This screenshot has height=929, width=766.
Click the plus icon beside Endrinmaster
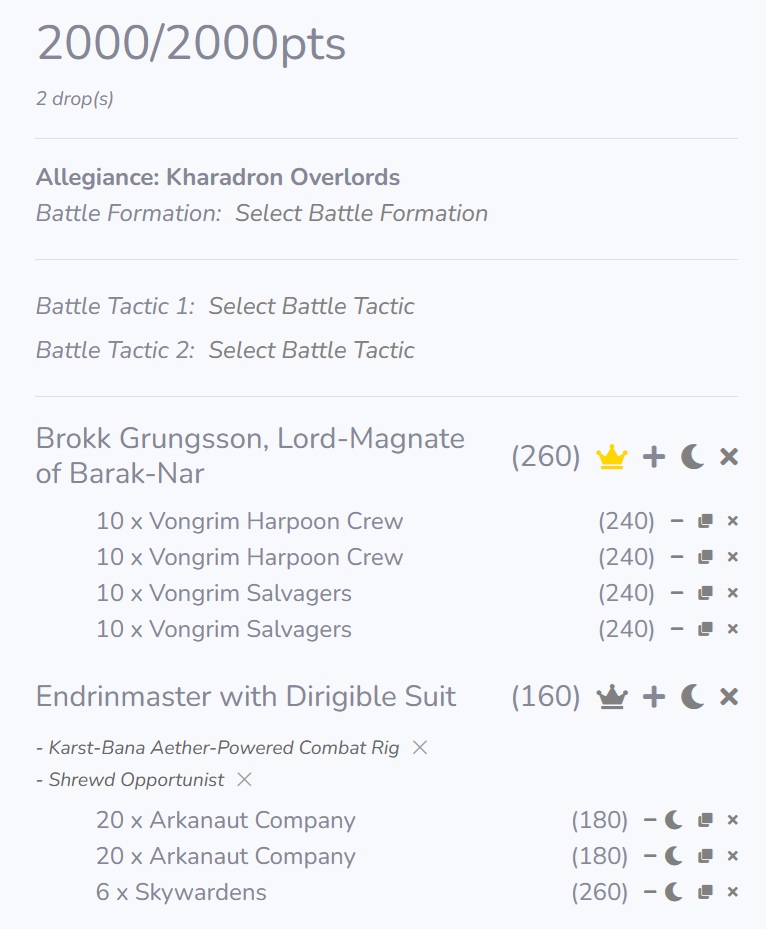(x=653, y=697)
